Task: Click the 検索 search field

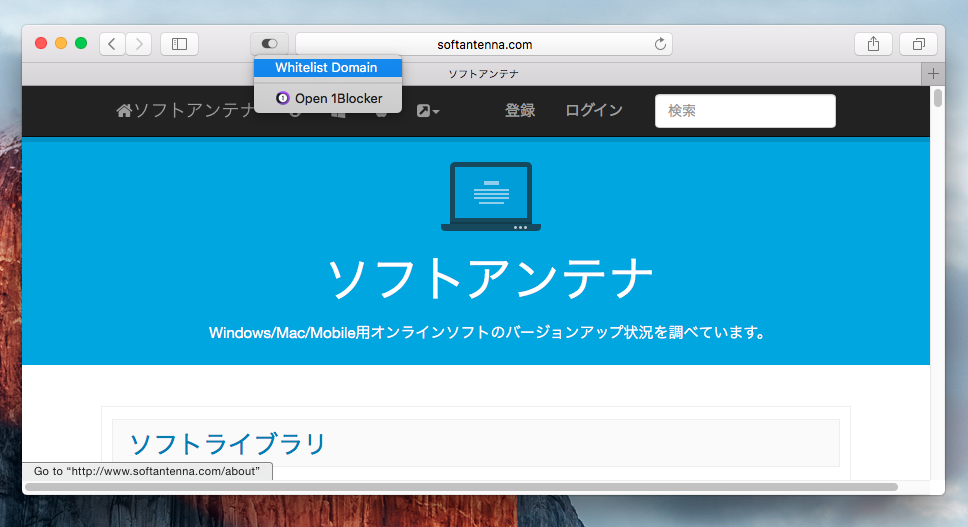Action: pyautogui.click(x=745, y=111)
